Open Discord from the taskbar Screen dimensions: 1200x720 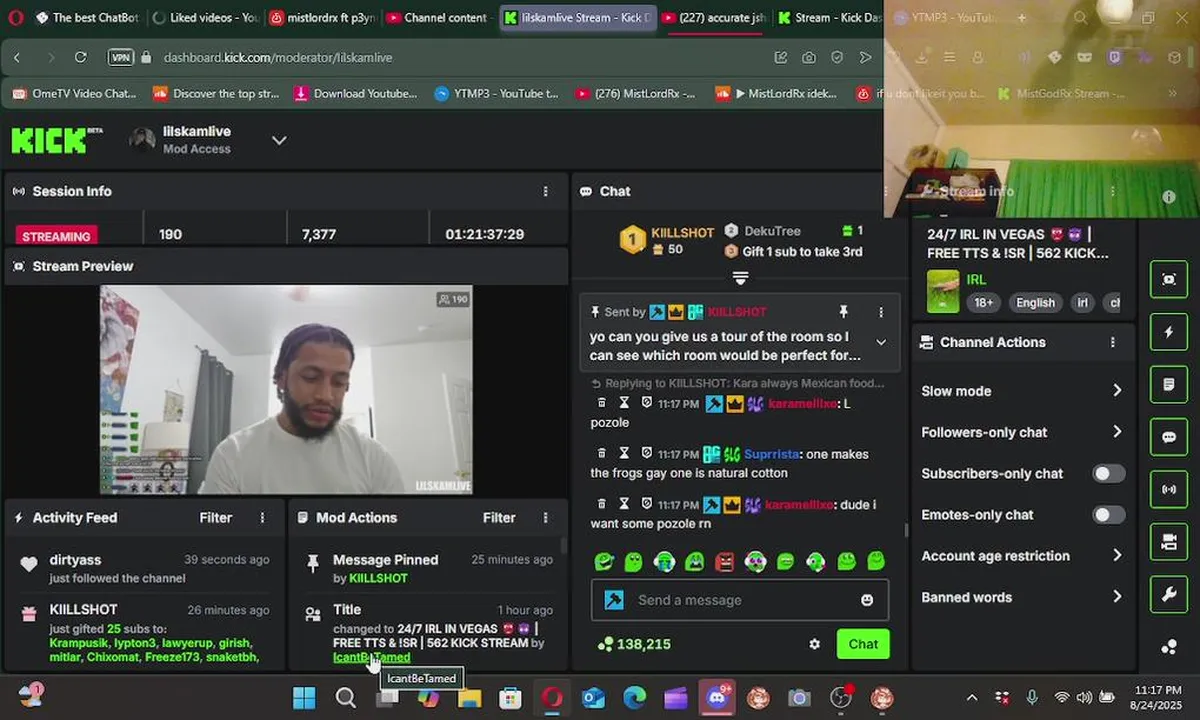[717, 697]
